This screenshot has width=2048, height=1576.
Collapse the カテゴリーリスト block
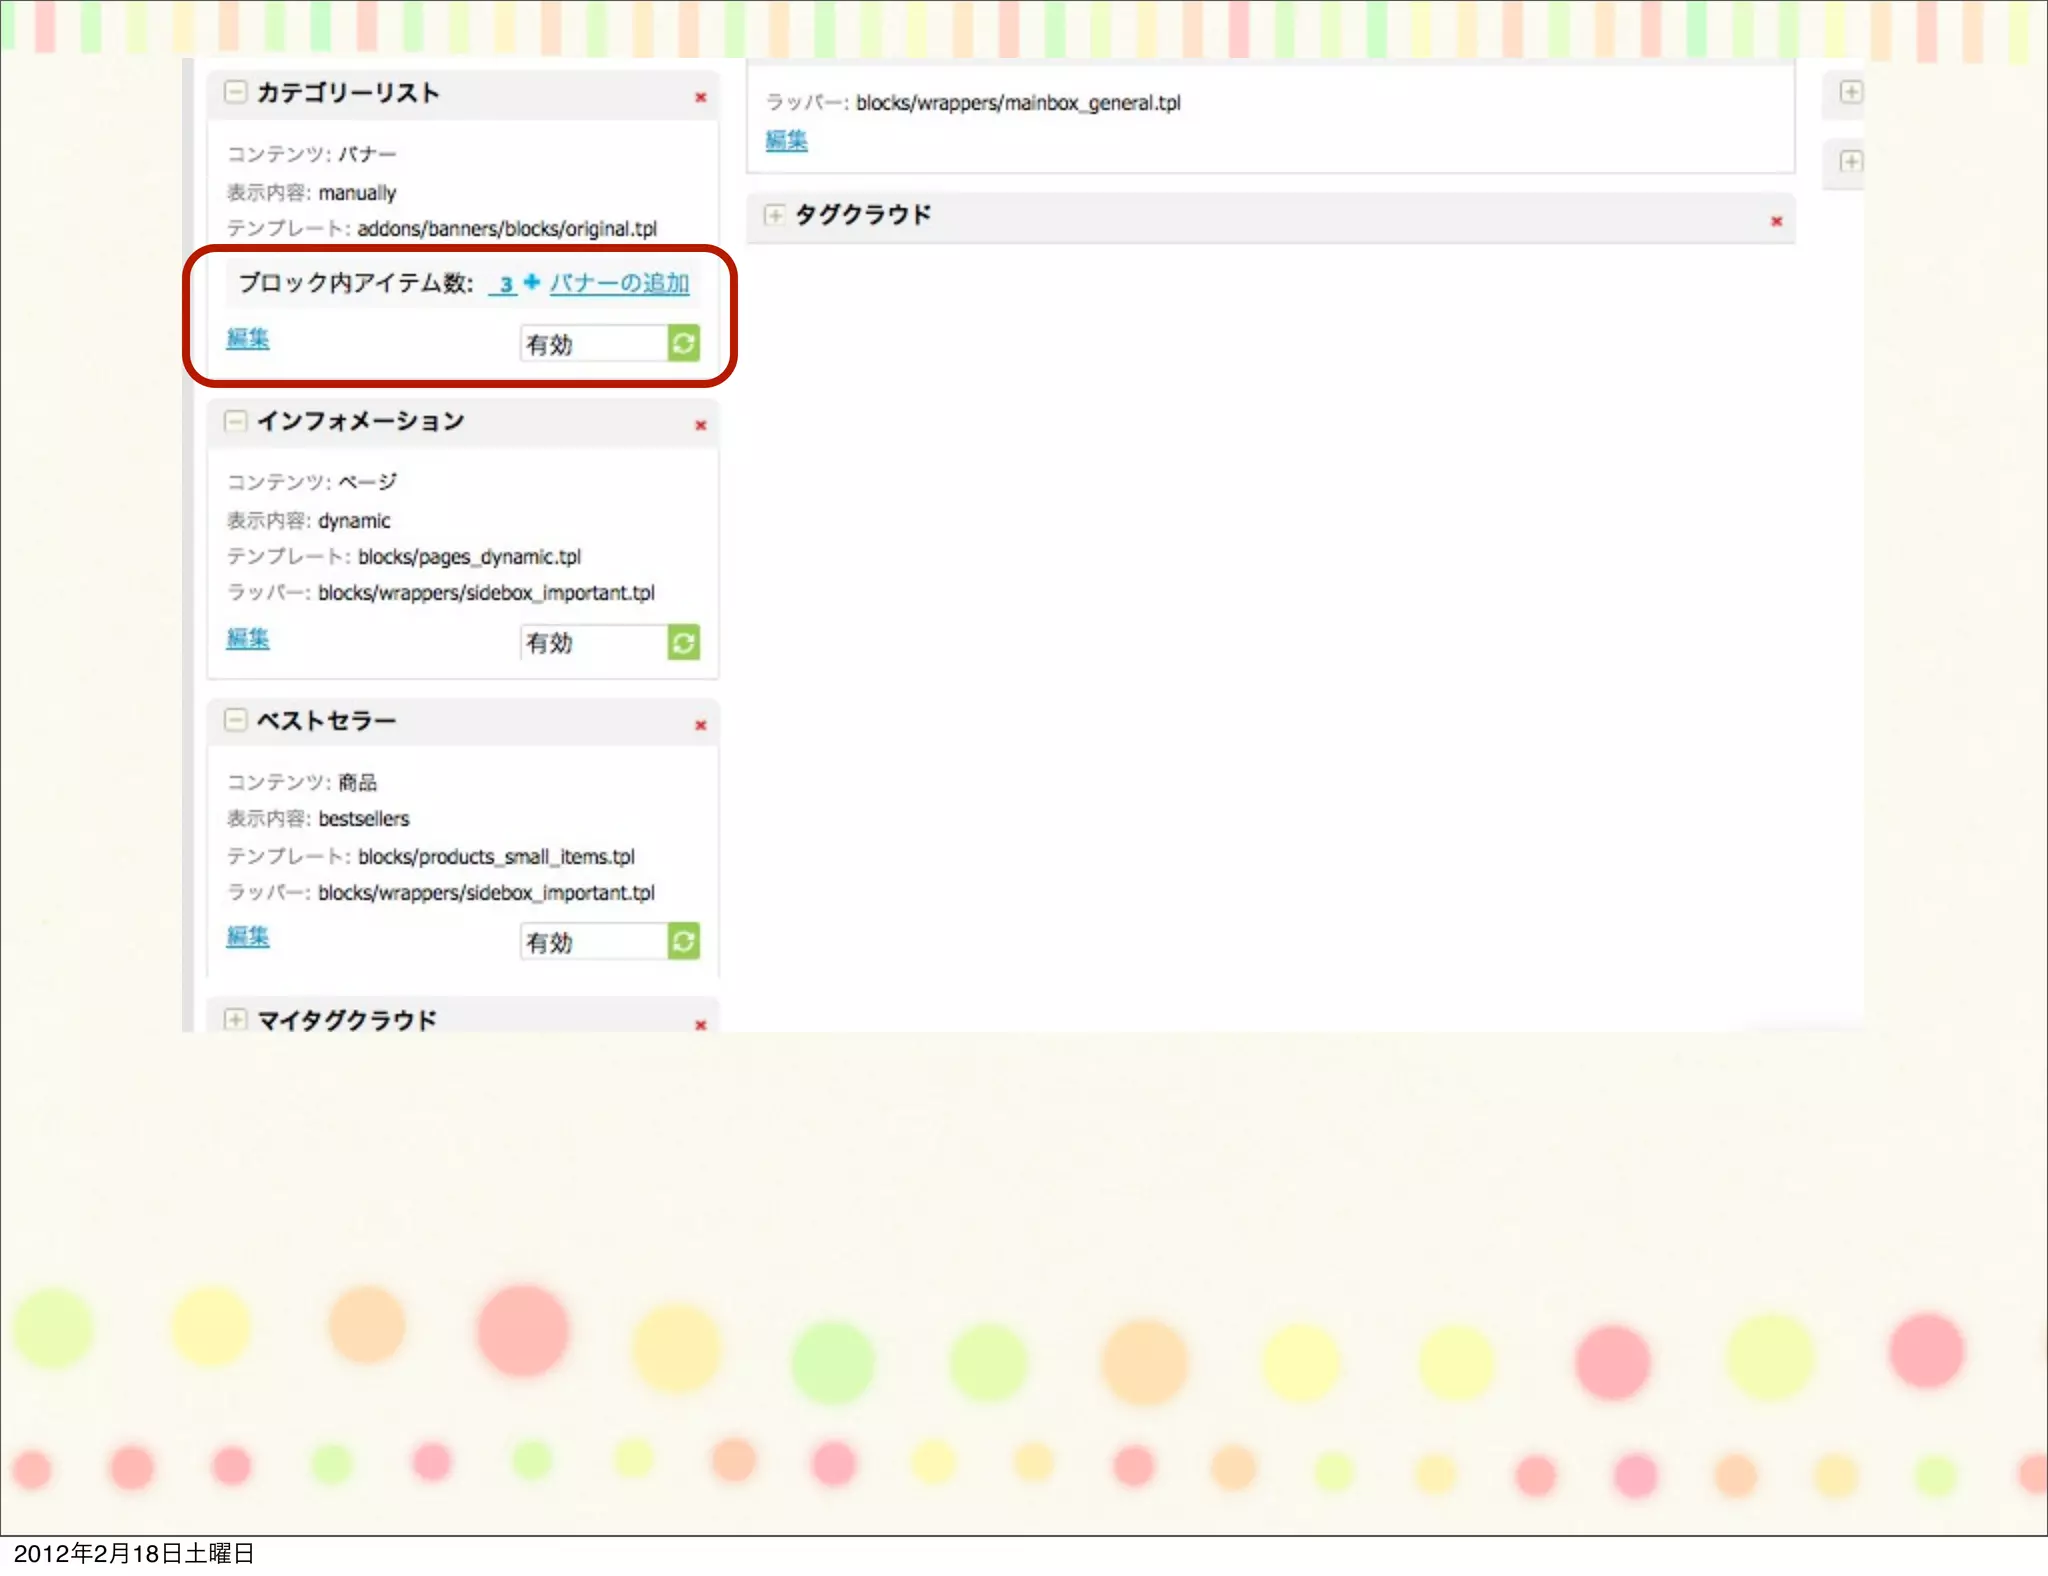pyautogui.click(x=235, y=92)
